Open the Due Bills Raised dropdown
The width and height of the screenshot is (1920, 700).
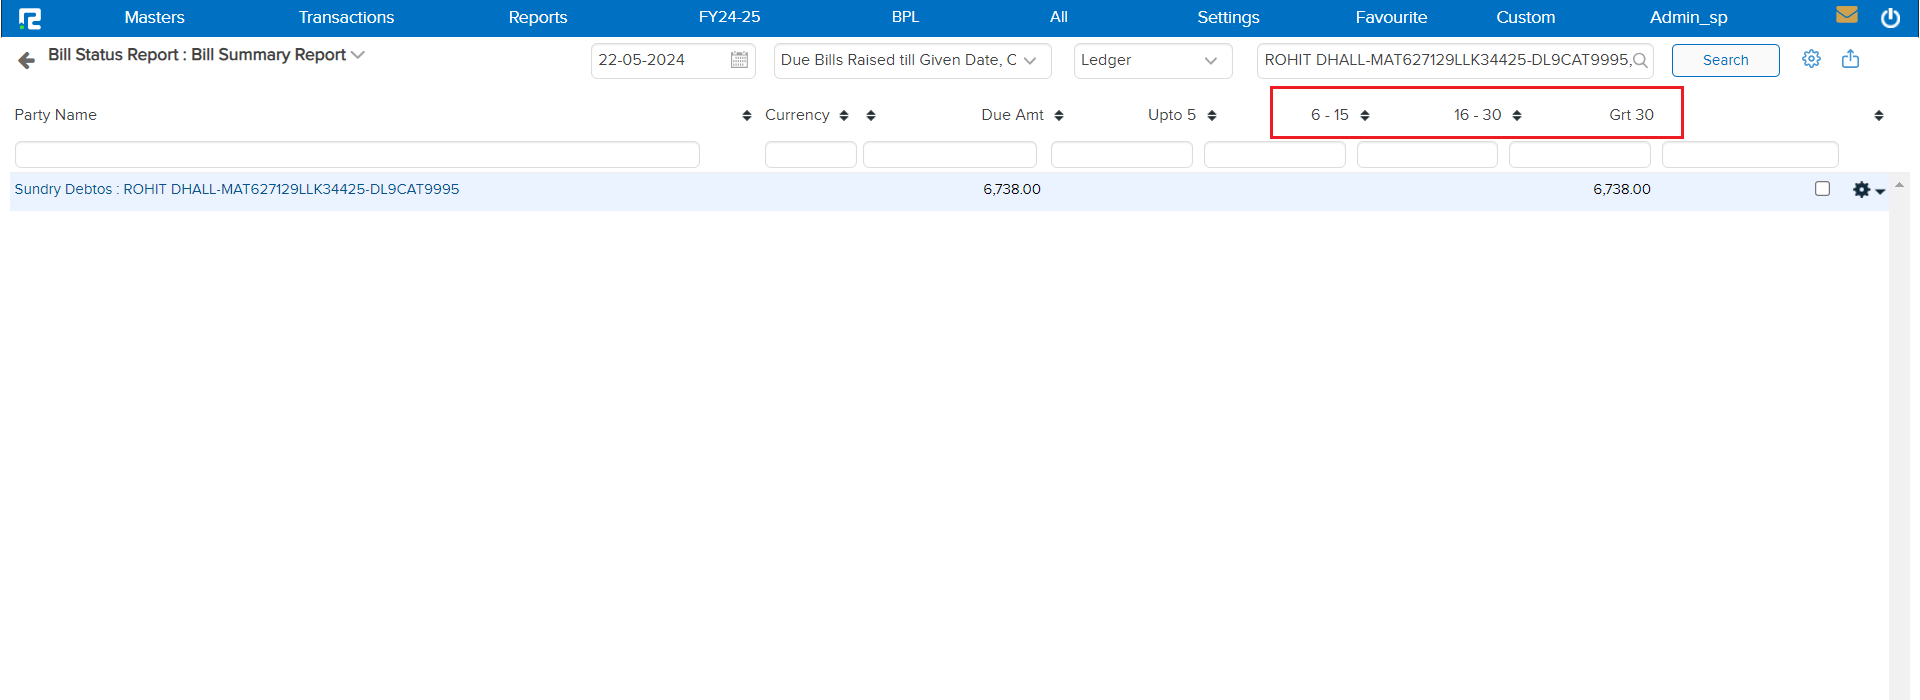(x=911, y=60)
